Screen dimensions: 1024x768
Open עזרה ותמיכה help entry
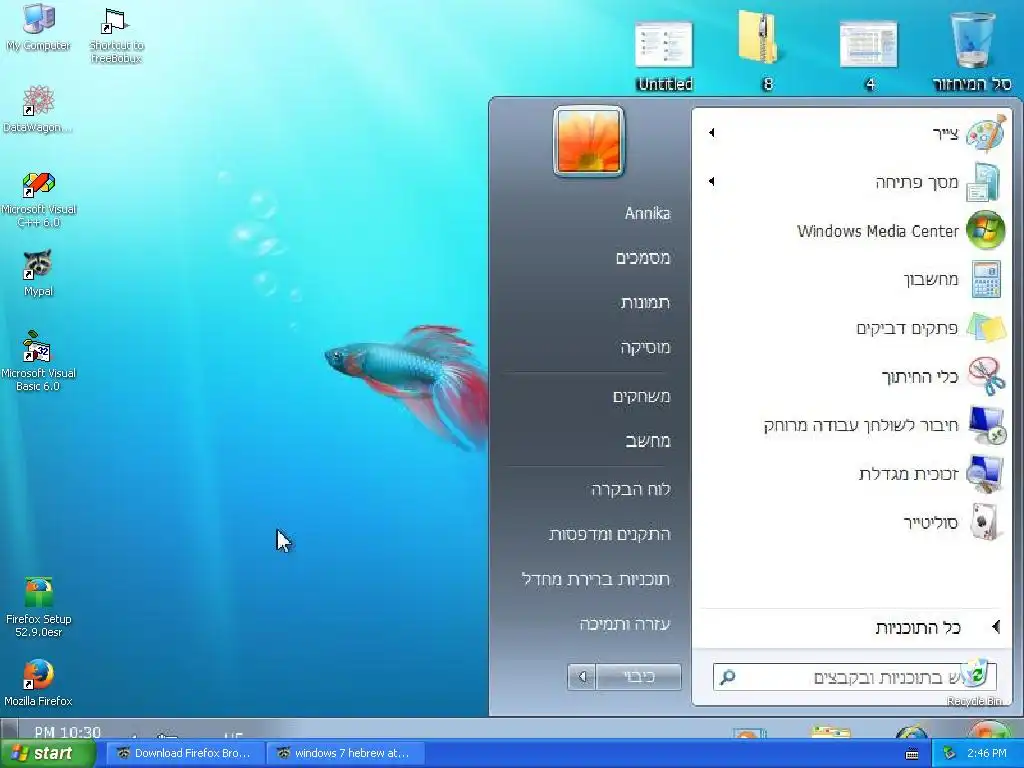click(625, 624)
